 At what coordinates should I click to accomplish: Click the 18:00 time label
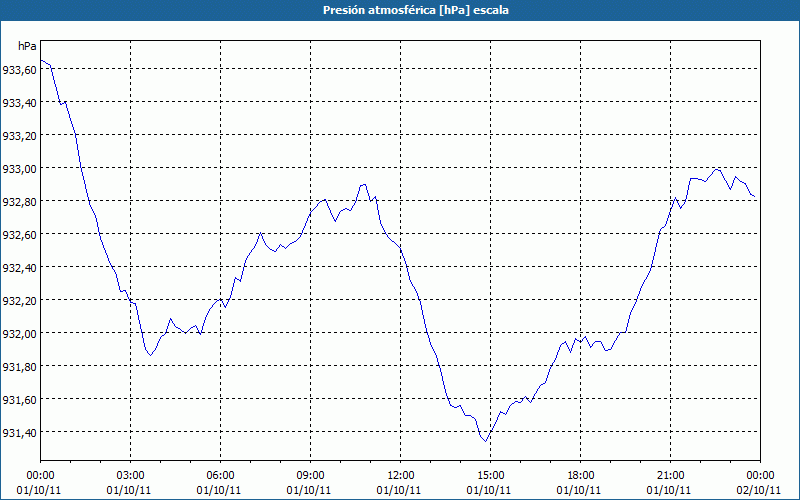(x=581, y=476)
